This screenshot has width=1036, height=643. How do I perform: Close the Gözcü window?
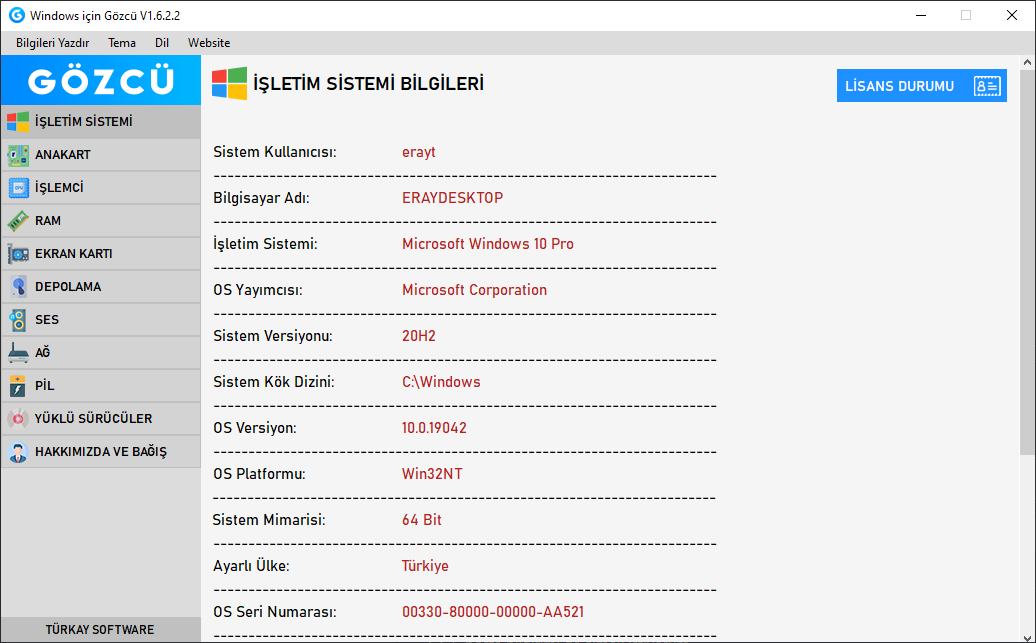[1012, 15]
